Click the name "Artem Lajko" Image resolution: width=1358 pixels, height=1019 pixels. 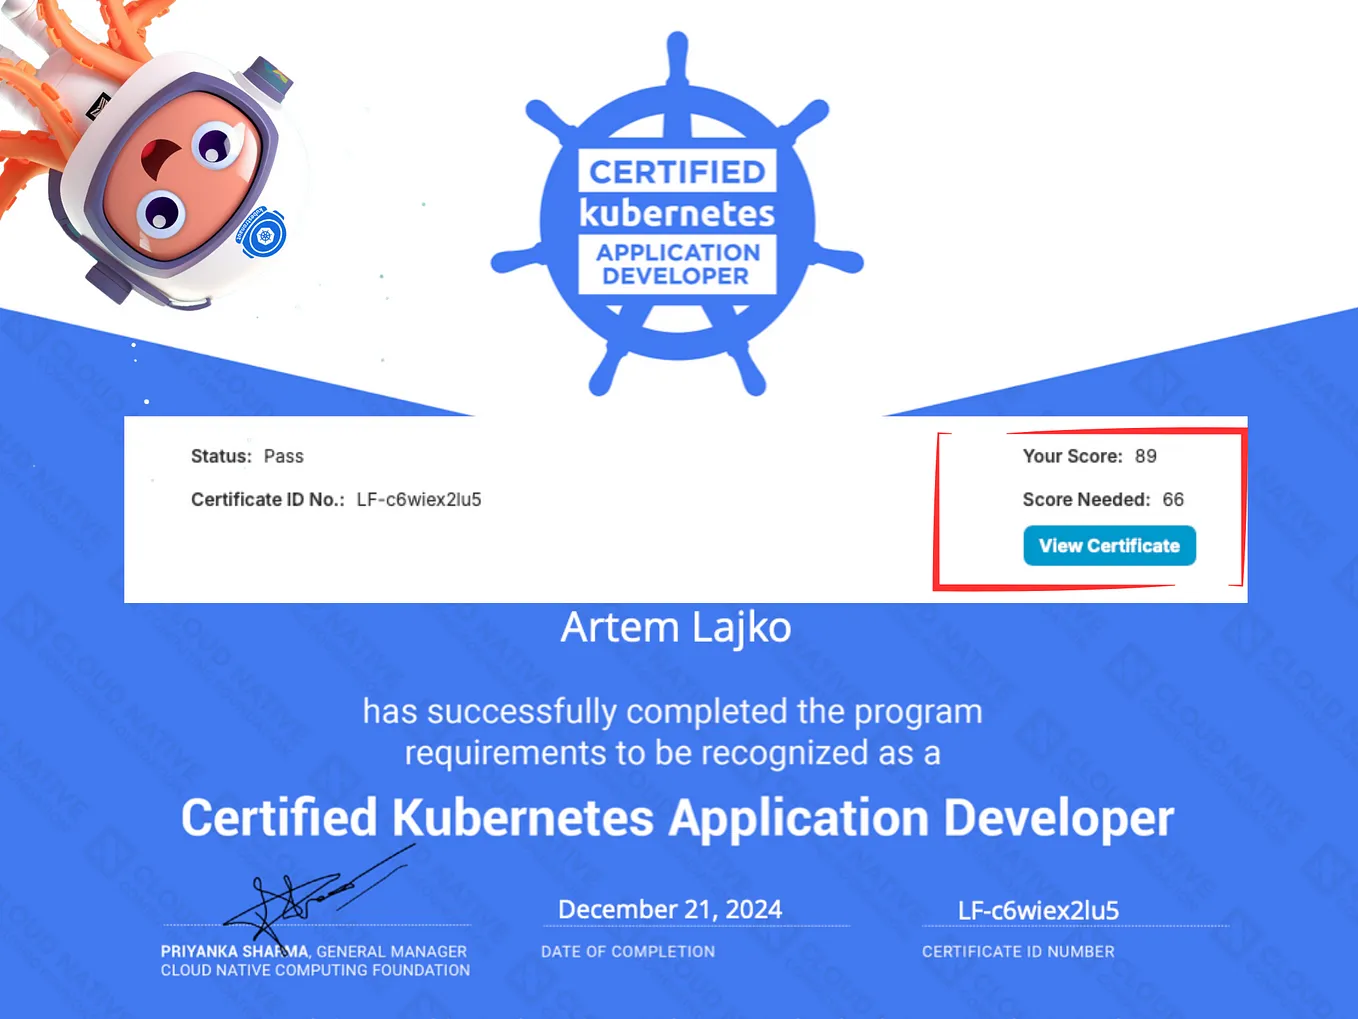pyautogui.click(x=676, y=628)
